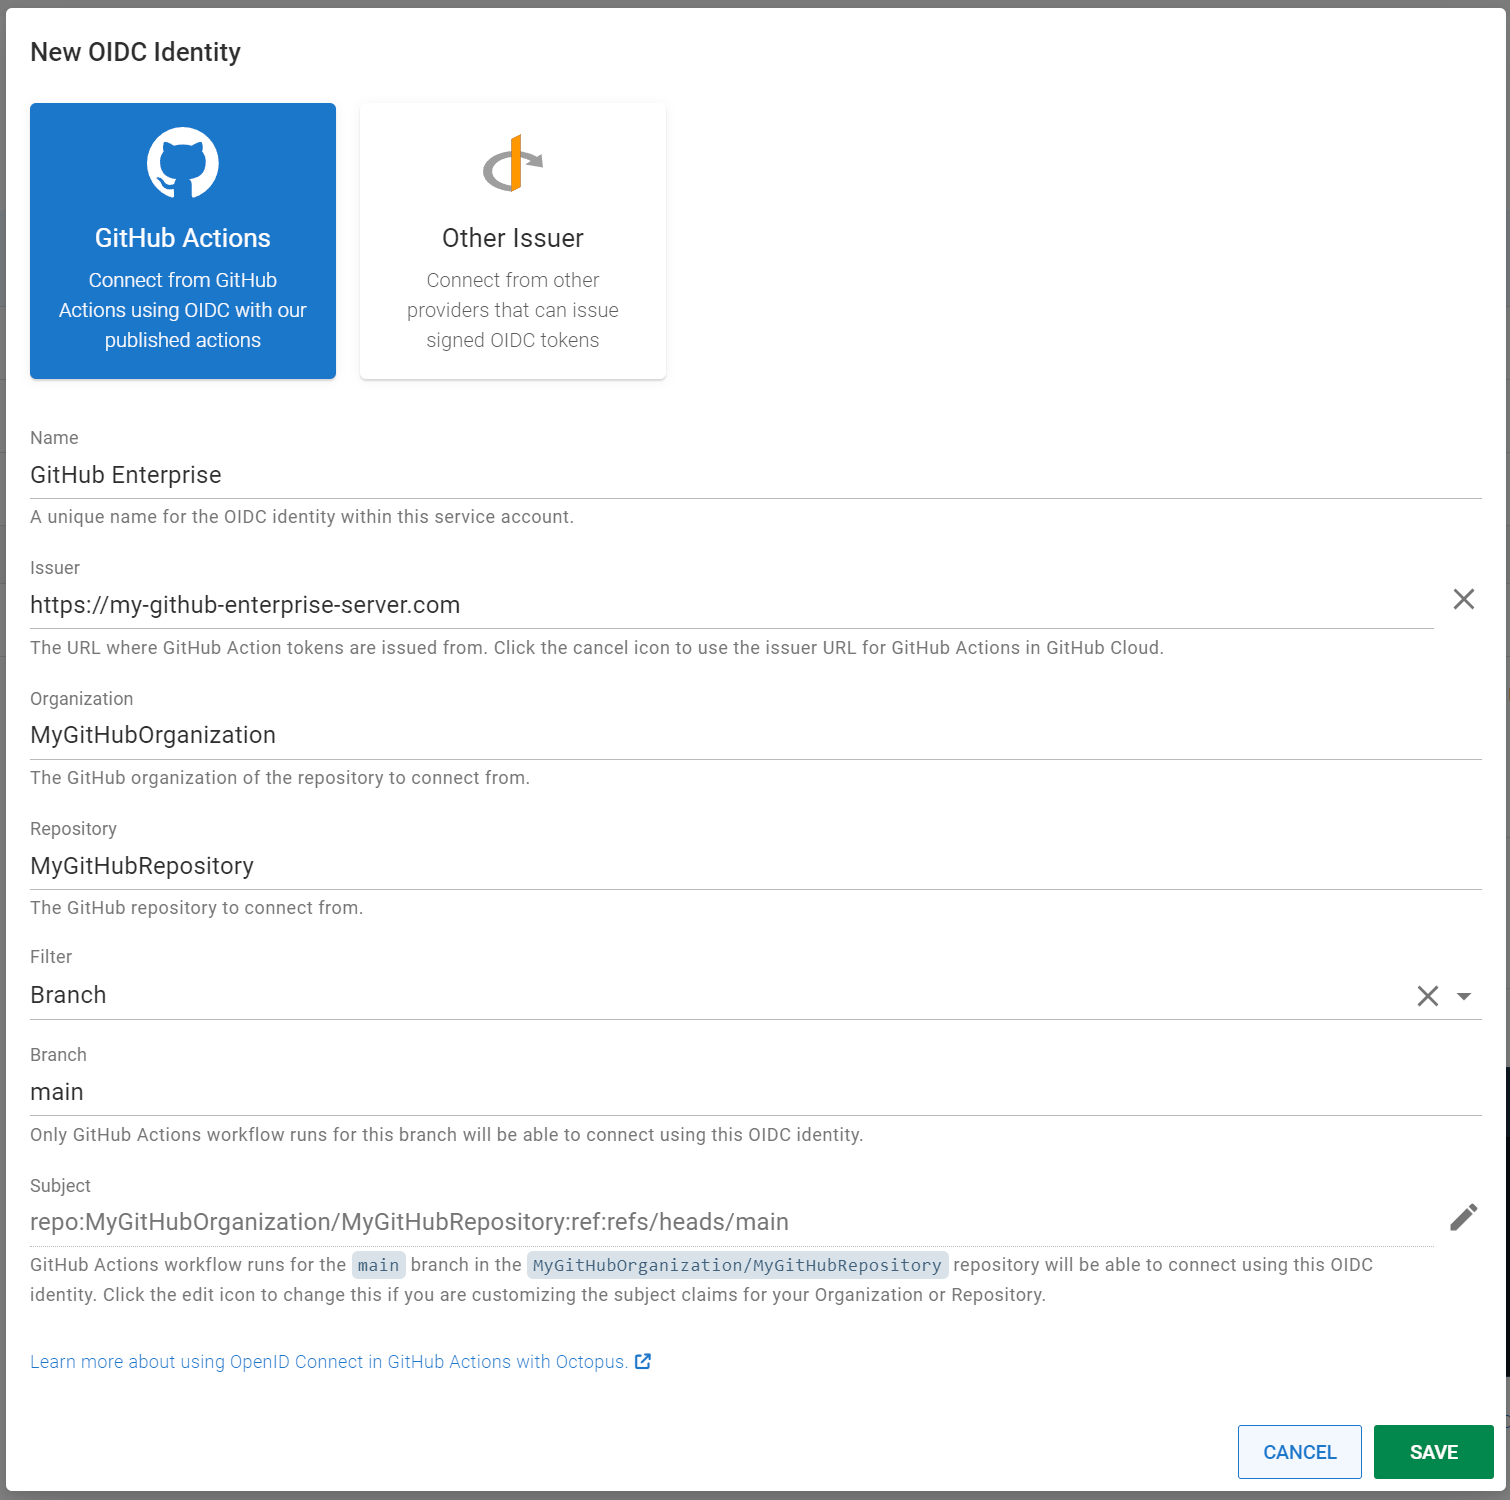Click the GitHub octocat logo icon
Viewport: 1510px width, 1500px height.
[x=182, y=162]
